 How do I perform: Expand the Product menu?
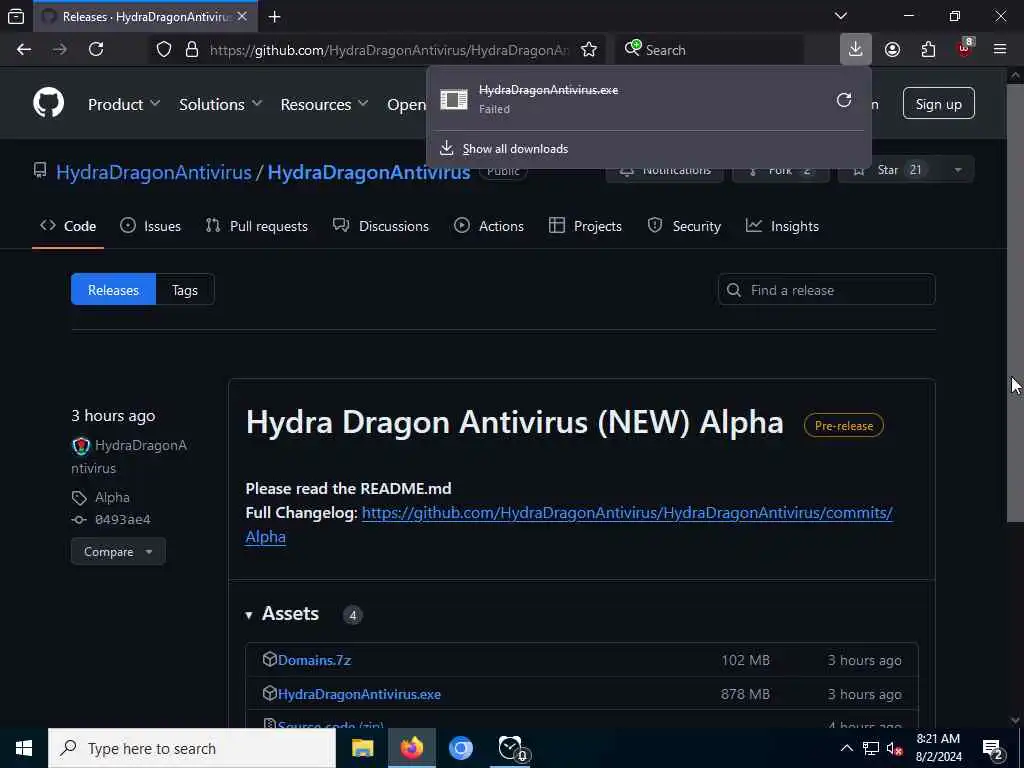[123, 104]
